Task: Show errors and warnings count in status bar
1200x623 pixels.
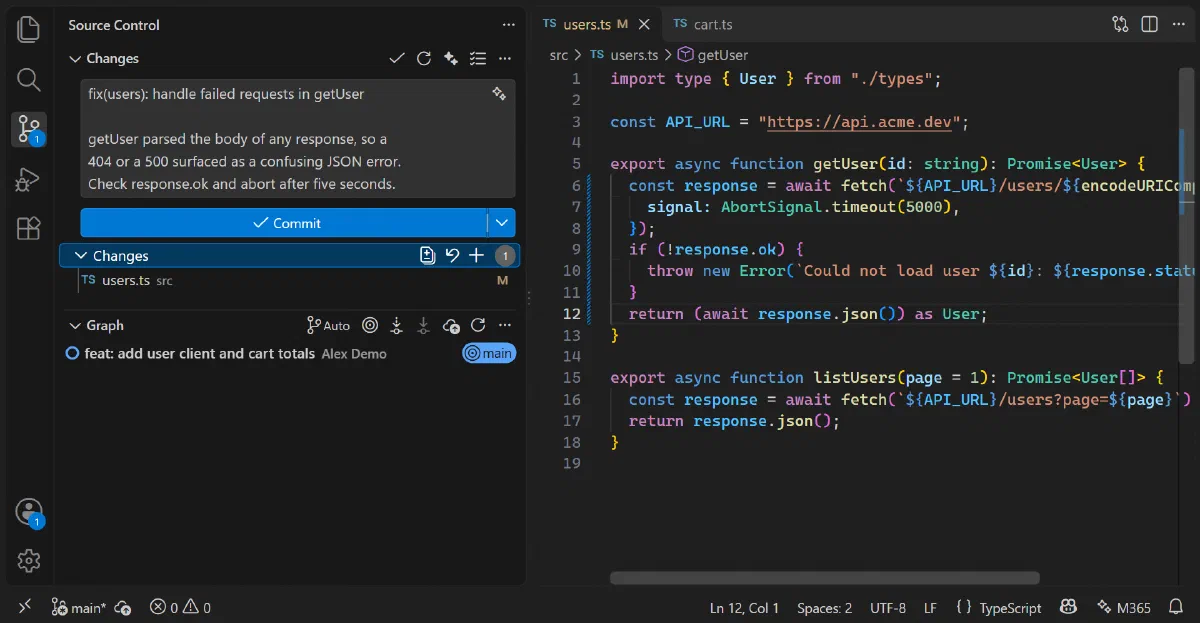Action: click(180, 607)
